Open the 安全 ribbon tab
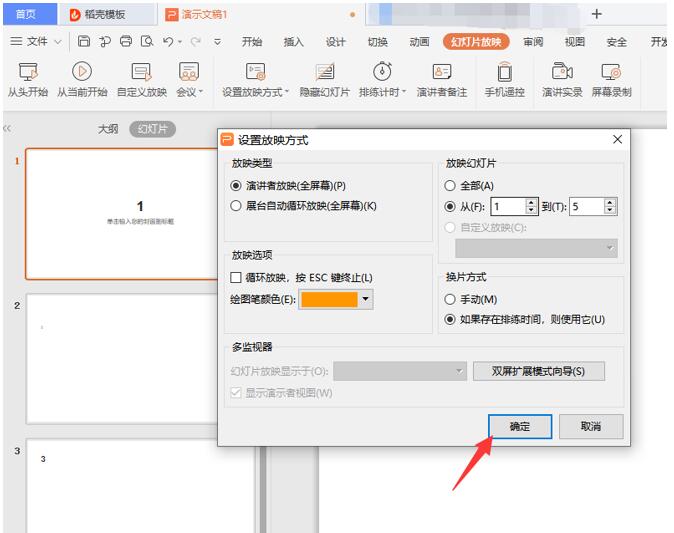The height and width of the screenshot is (533, 674). (616, 42)
